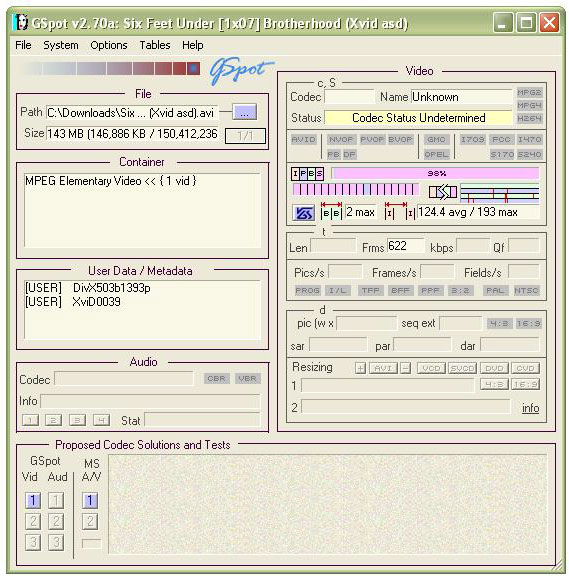569x580 pixels.
Task: Click the S170 colorimetry indicator
Action: coord(502,154)
